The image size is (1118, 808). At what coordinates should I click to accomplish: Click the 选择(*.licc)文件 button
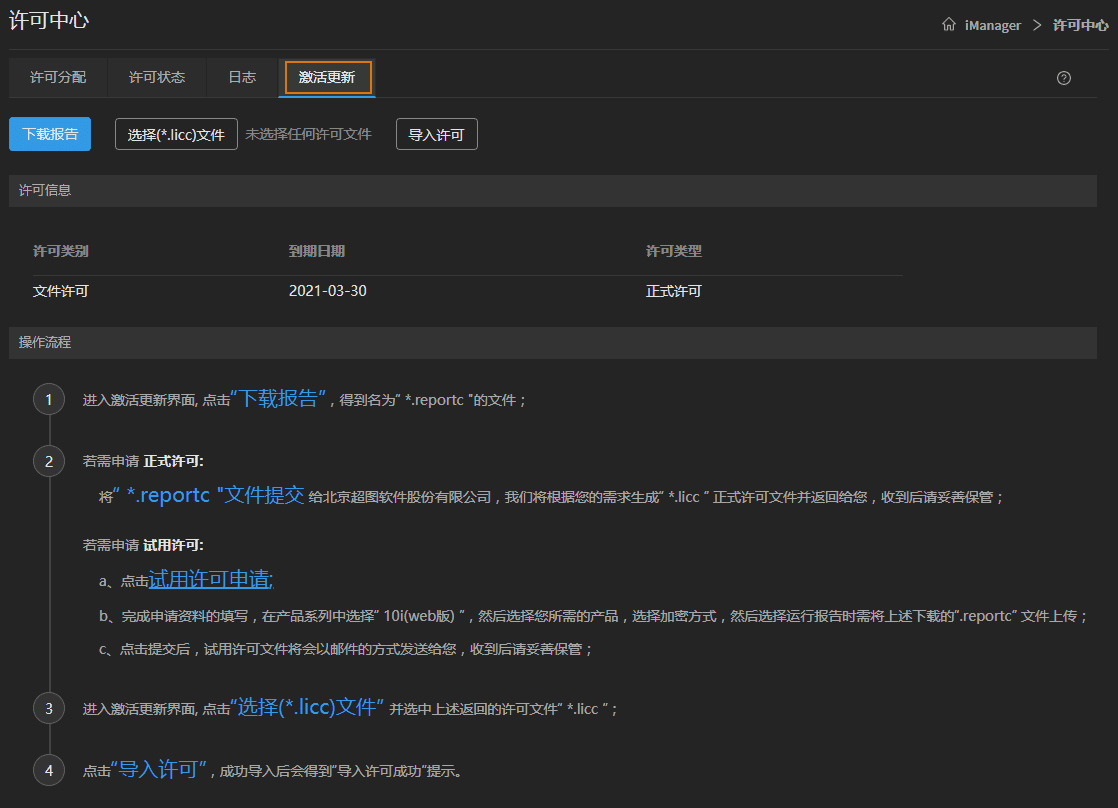[x=176, y=134]
